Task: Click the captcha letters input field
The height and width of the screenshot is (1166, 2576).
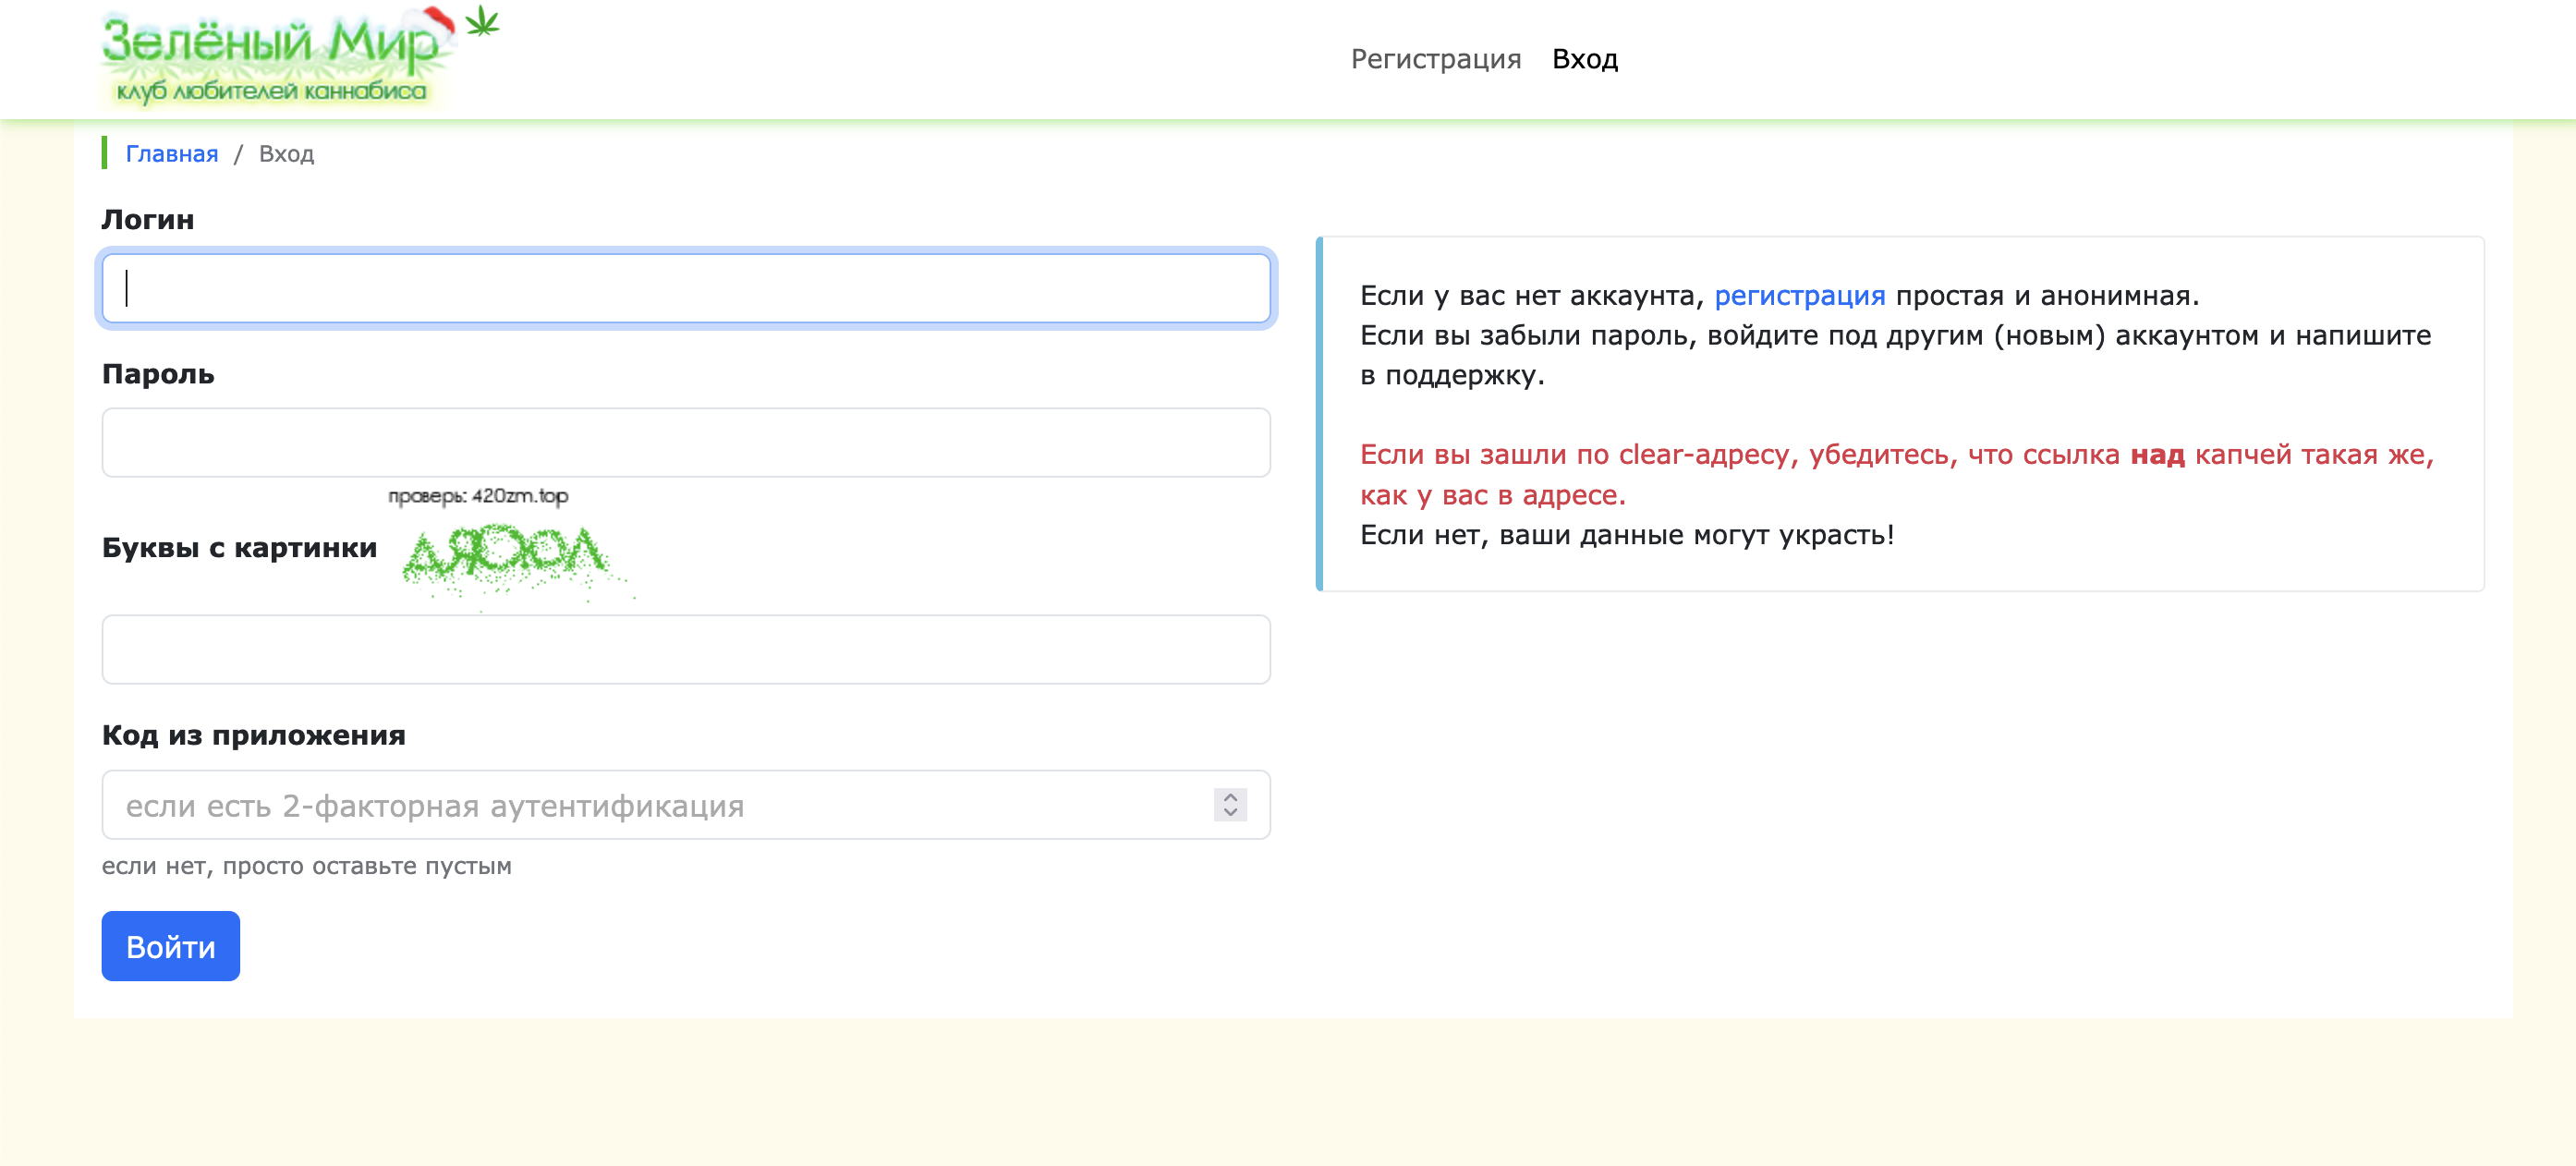Action: 686,649
